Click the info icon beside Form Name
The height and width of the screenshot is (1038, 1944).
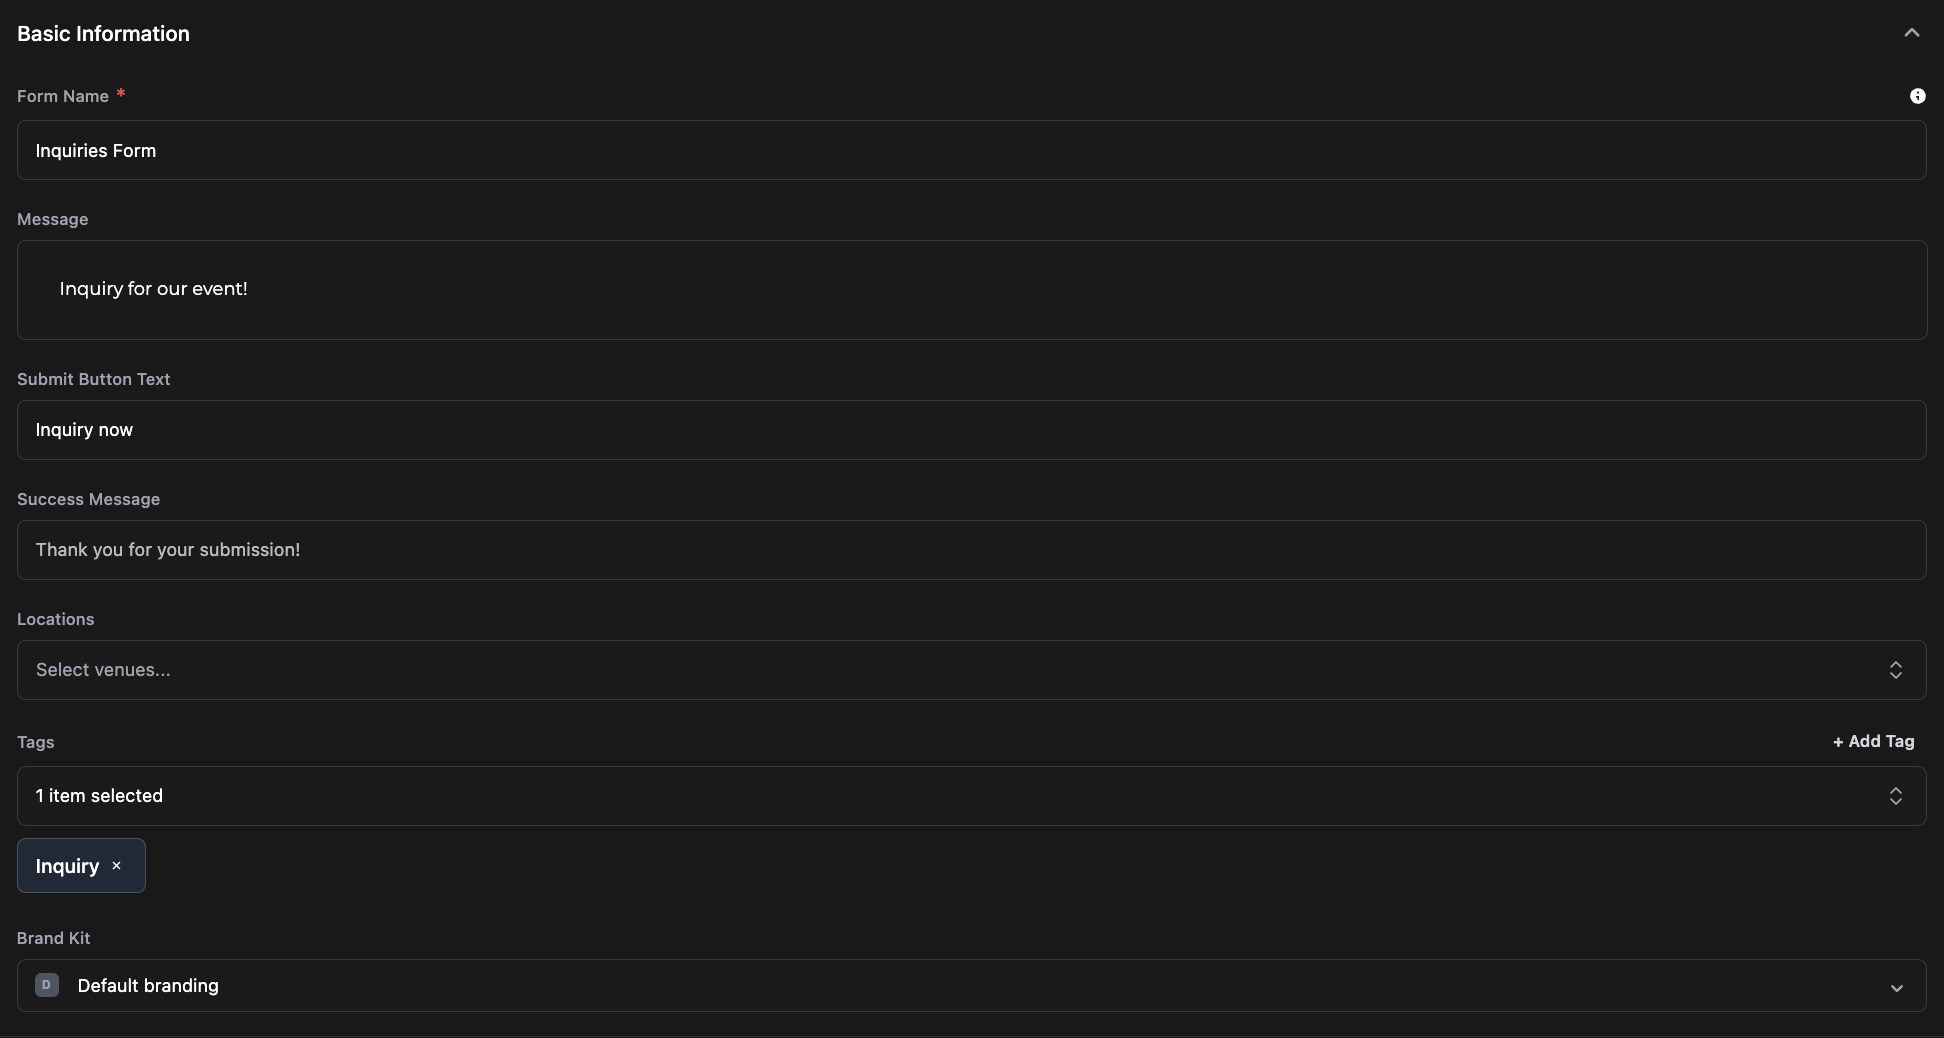tap(1917, 96)
